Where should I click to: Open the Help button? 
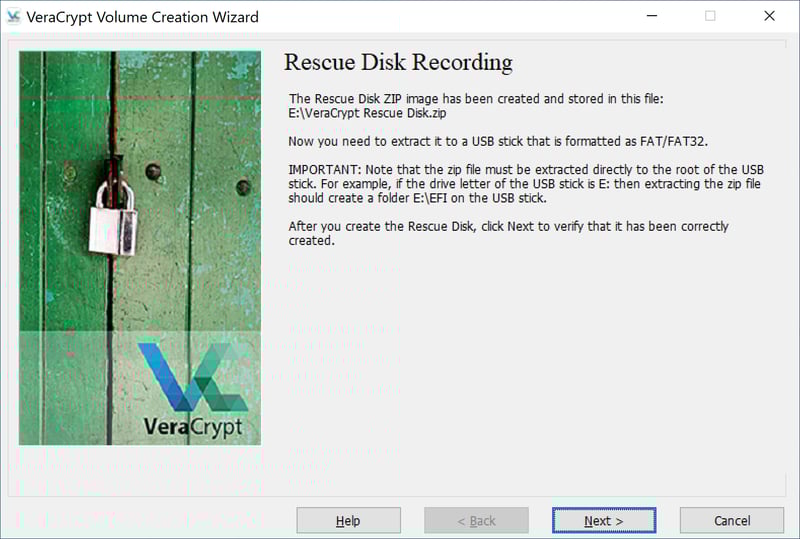click(x=348, y=521)
